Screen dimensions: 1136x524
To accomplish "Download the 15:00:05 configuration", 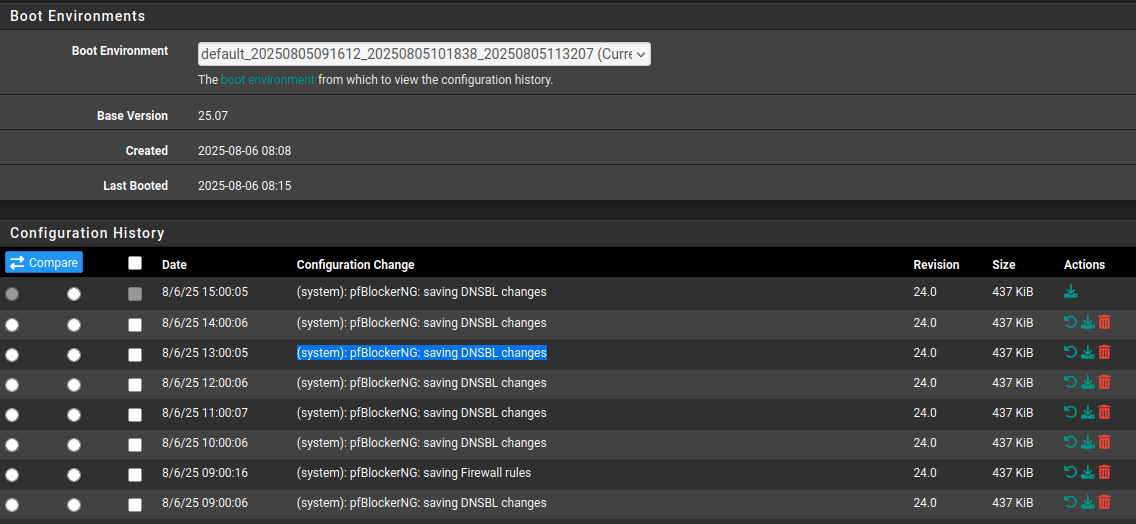I will pos(1071,292).
